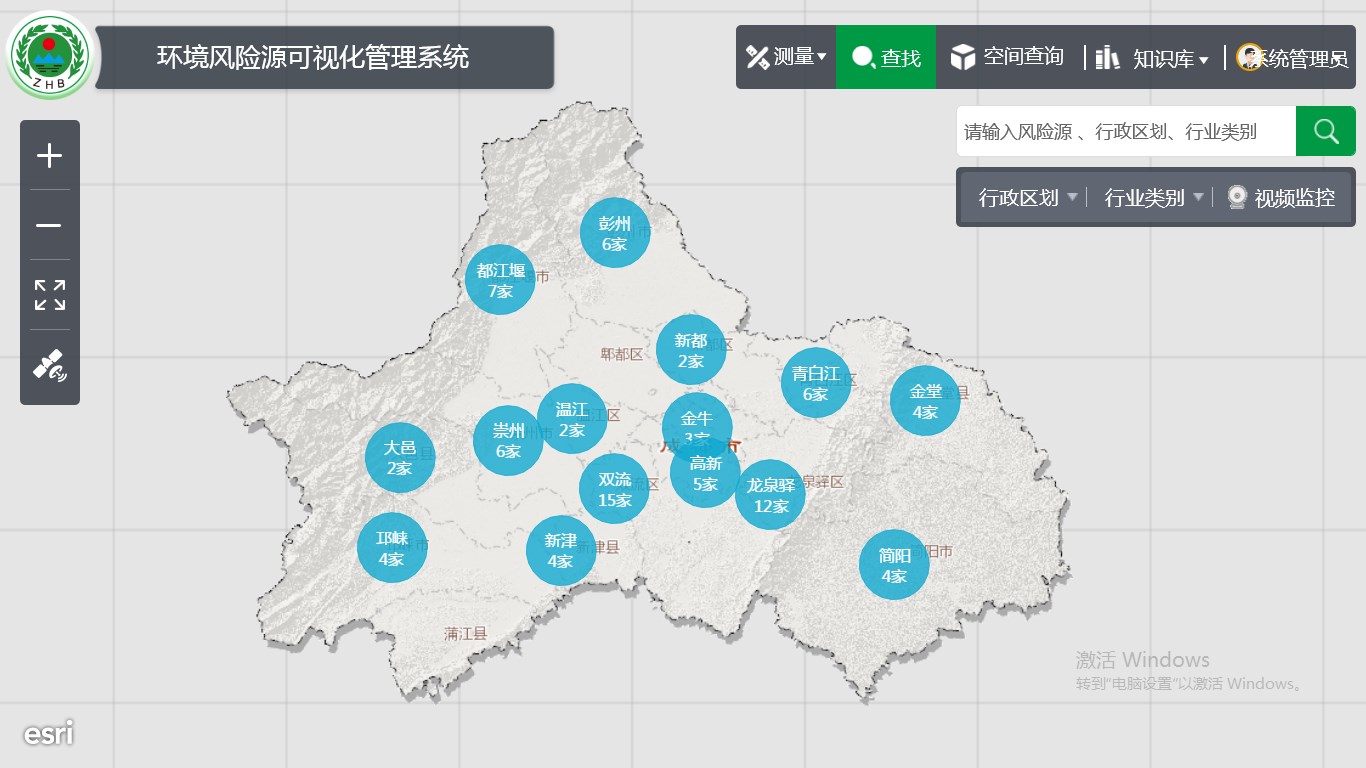Click the 郫都区 map label
Viewport: 1366px width, 768px height.
622,354
